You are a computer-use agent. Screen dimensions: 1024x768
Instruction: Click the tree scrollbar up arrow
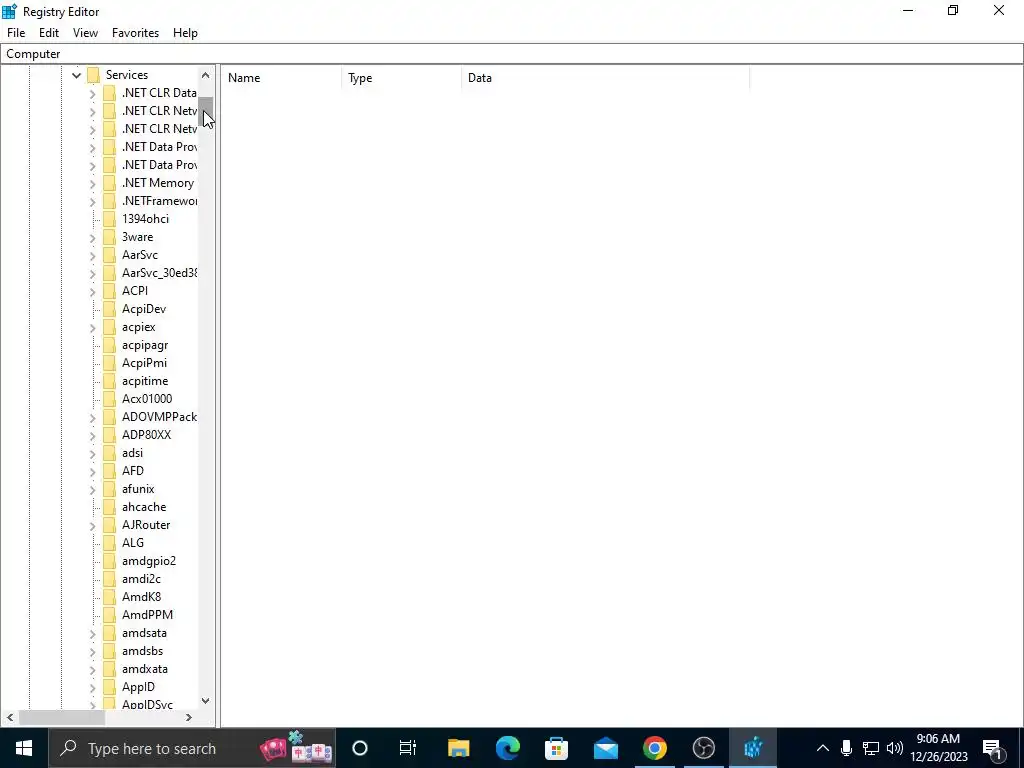[x=206, y=75]
